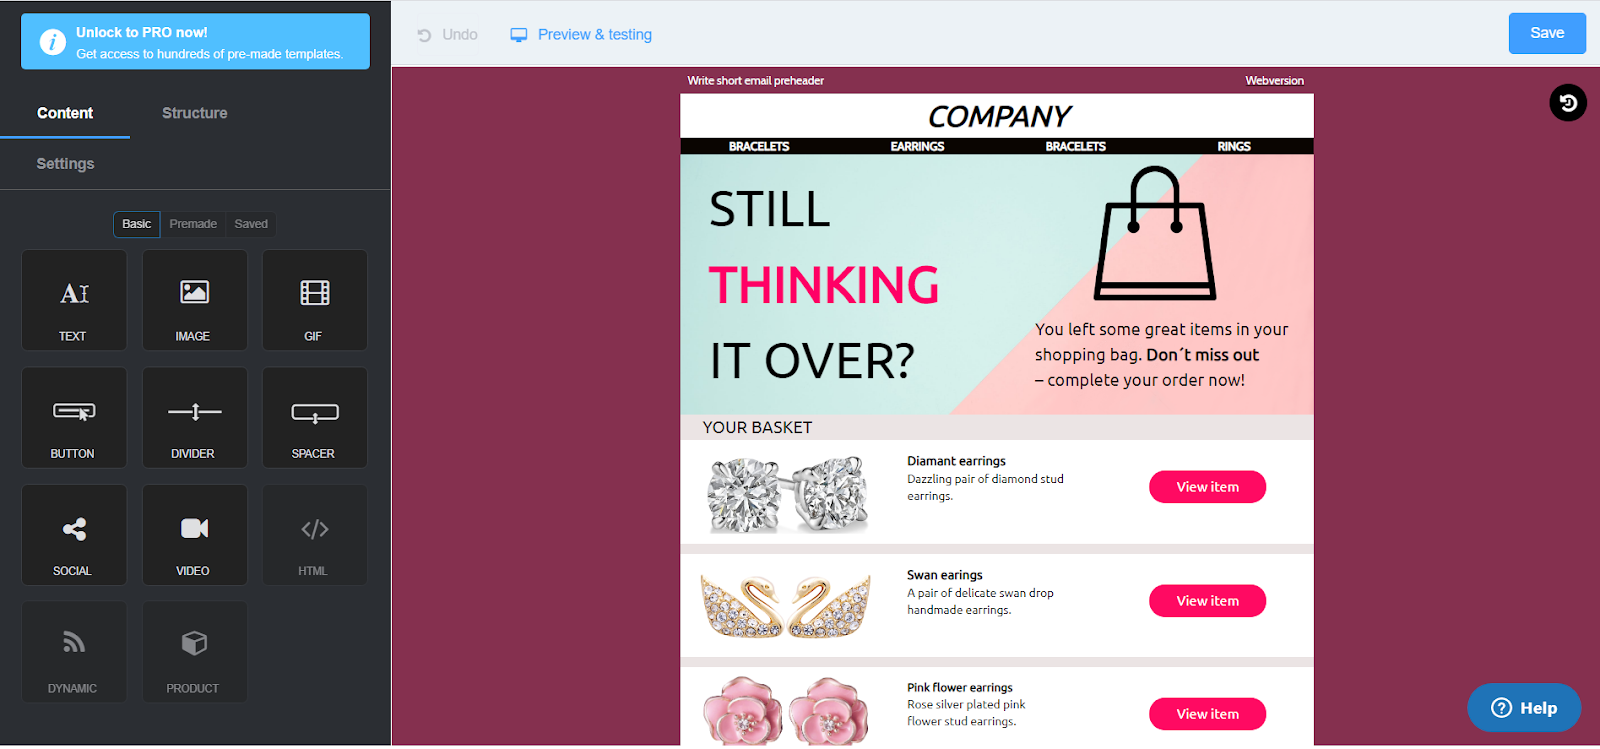Viewport: 1600px width, 749px height.
Task: Select the Social content block
Action: (74, 535)
